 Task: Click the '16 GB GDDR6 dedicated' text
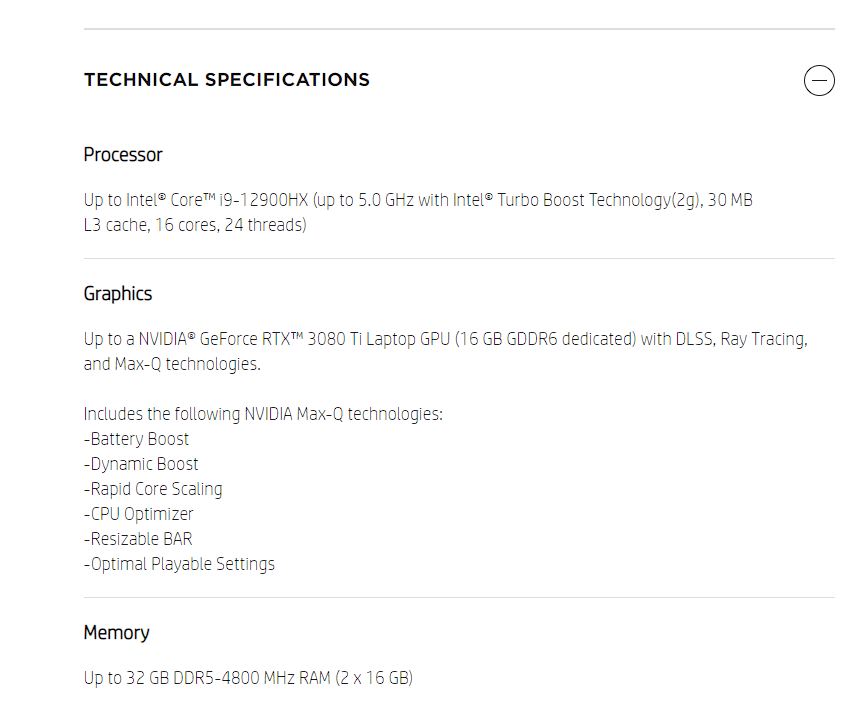coord(546,339)
